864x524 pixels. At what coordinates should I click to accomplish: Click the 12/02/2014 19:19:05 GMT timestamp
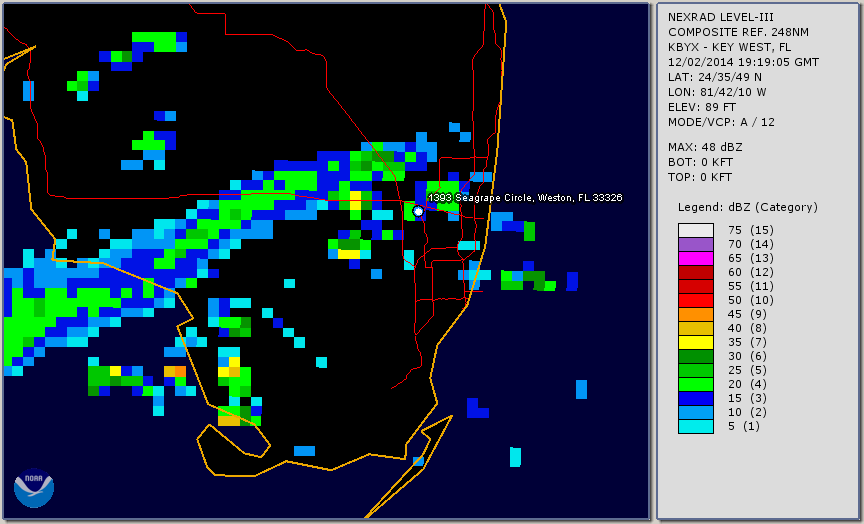[743, 62]
